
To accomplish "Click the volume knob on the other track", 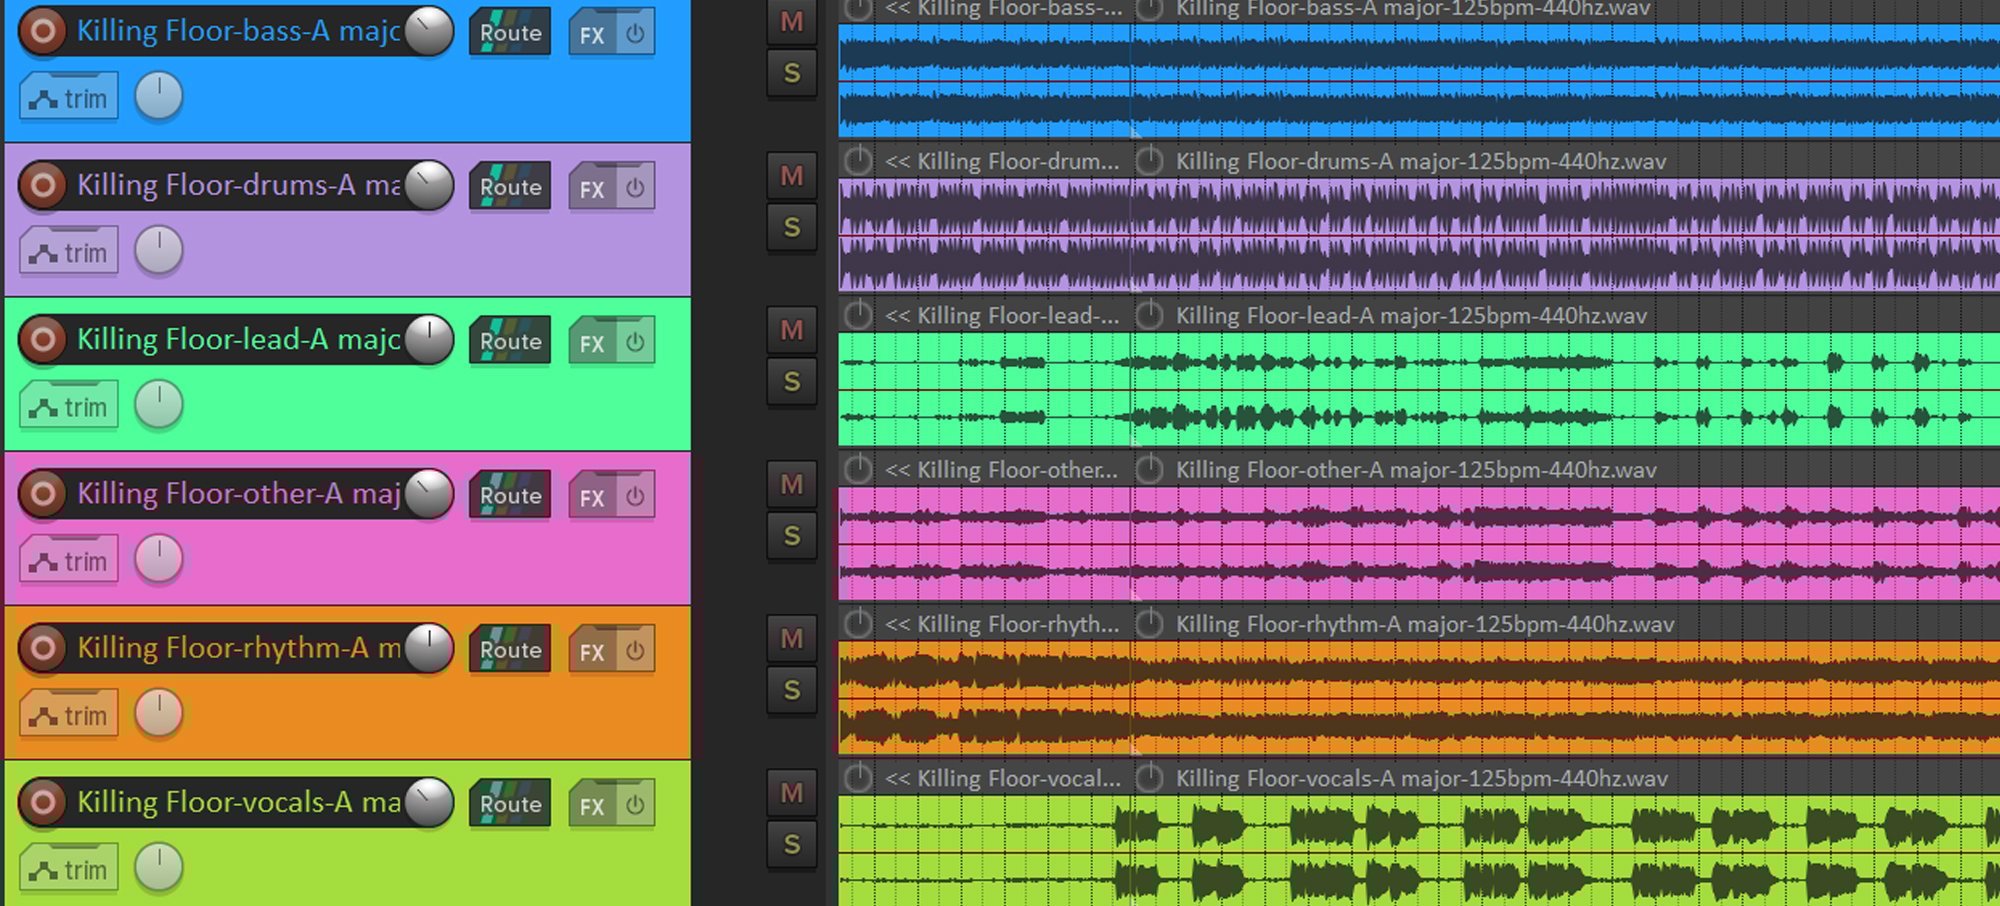I will (x=429, y=494).
